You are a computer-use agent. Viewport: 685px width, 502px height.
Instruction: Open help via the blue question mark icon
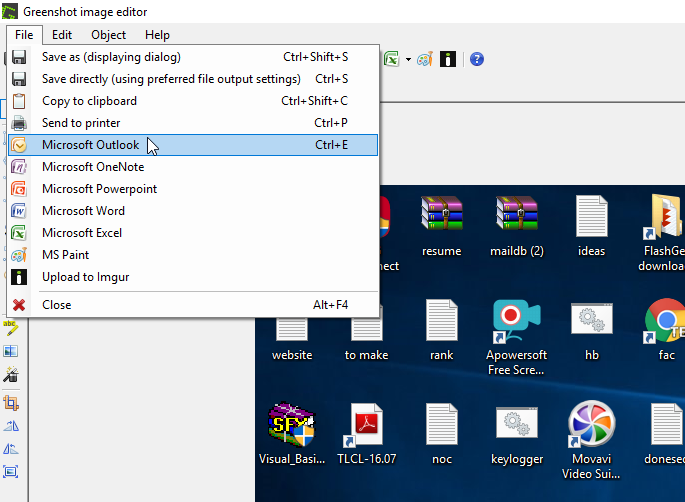click(477, 59)
